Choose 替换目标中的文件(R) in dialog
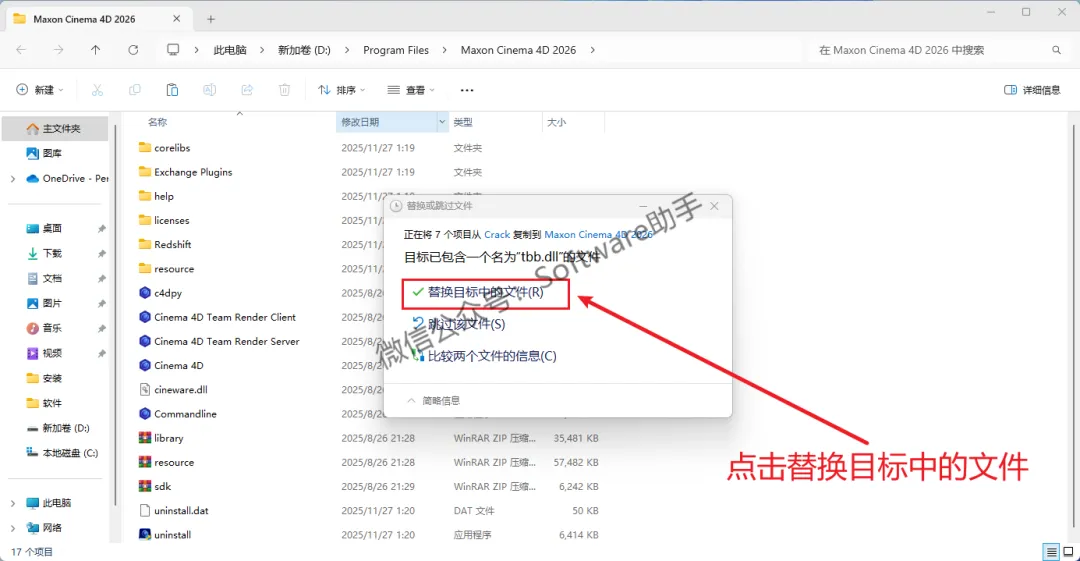The width and height of the screenshot is (1080, 561). click(x=486, y=292)
